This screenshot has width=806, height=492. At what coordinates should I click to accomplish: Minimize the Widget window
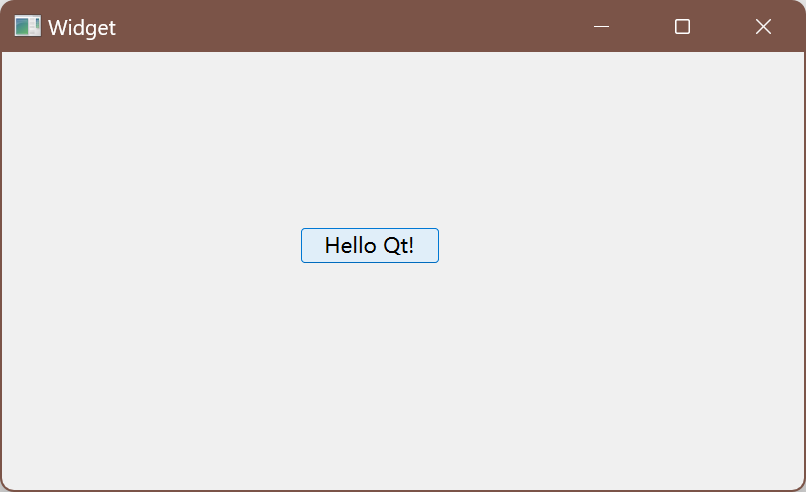(601, 26)
